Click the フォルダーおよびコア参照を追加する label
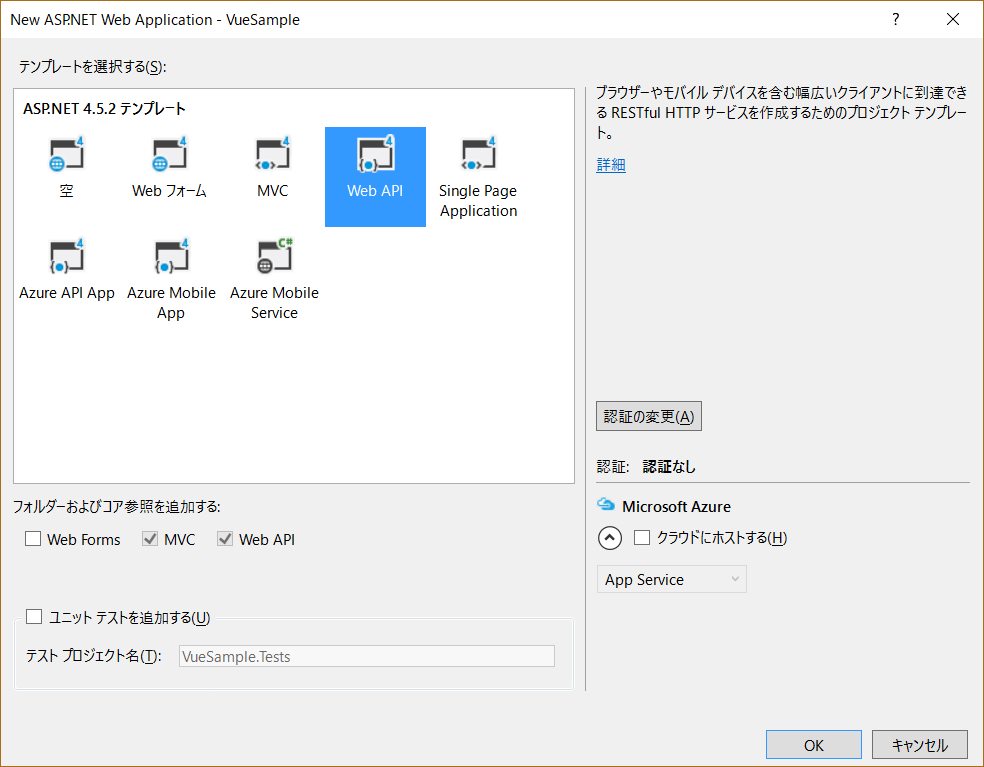The height and width of the screenshot is (767, 984). click(117, 507)
